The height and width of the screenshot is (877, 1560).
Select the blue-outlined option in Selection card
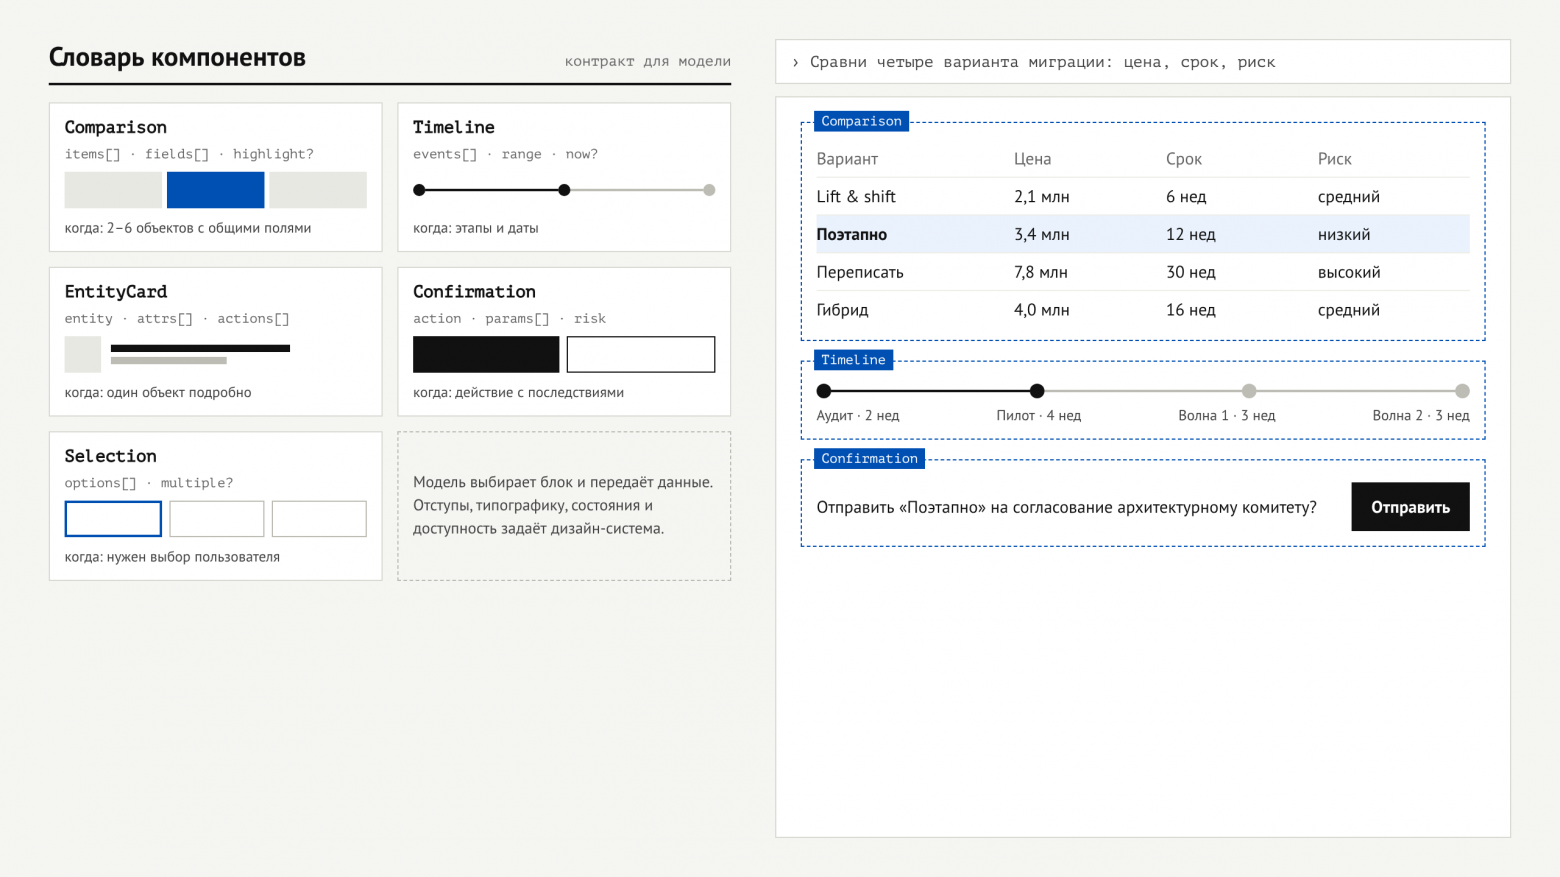pyautogui.click(x=113, y=519)
